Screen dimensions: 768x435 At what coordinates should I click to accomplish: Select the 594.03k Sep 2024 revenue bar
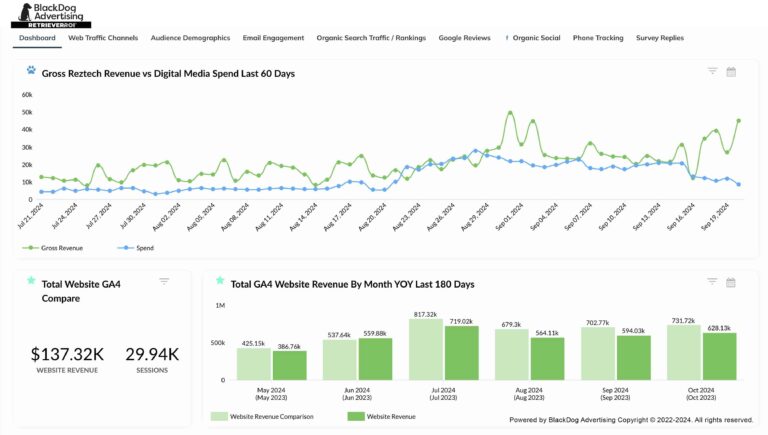pyautogui.click(x=634, y=358)
